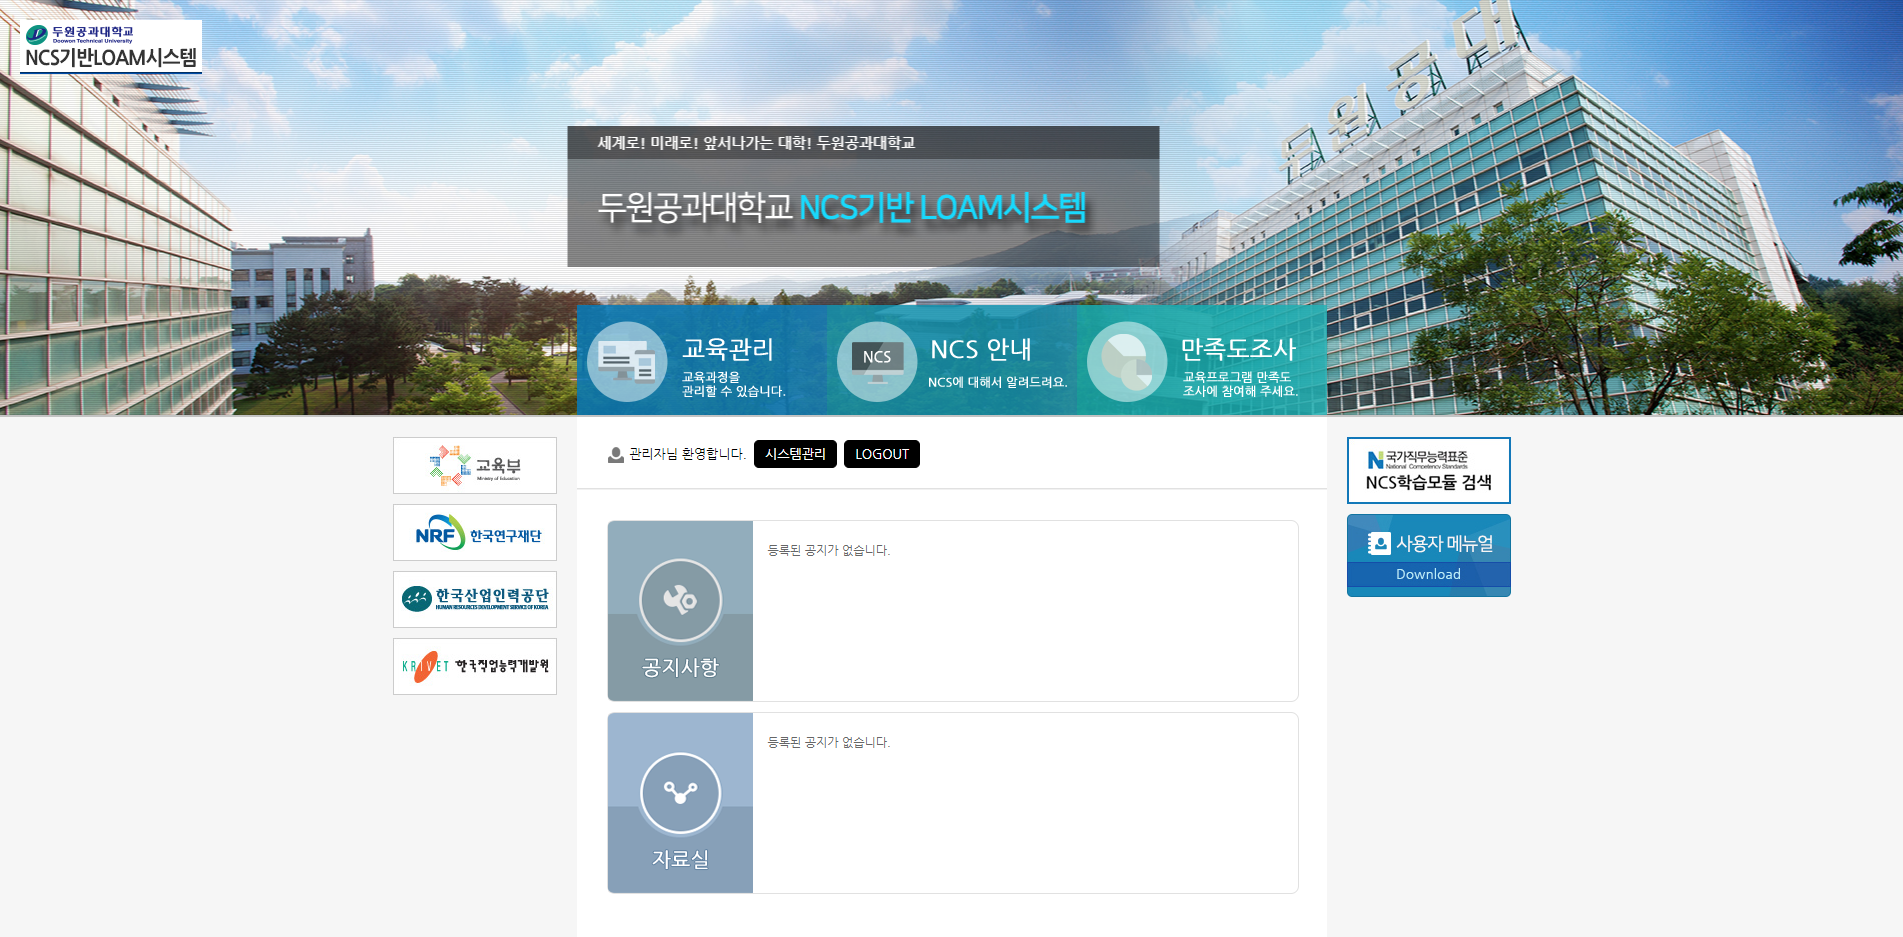Select the 교육관리 menu title
This screenshot has width=1903, height=937.
728,349
